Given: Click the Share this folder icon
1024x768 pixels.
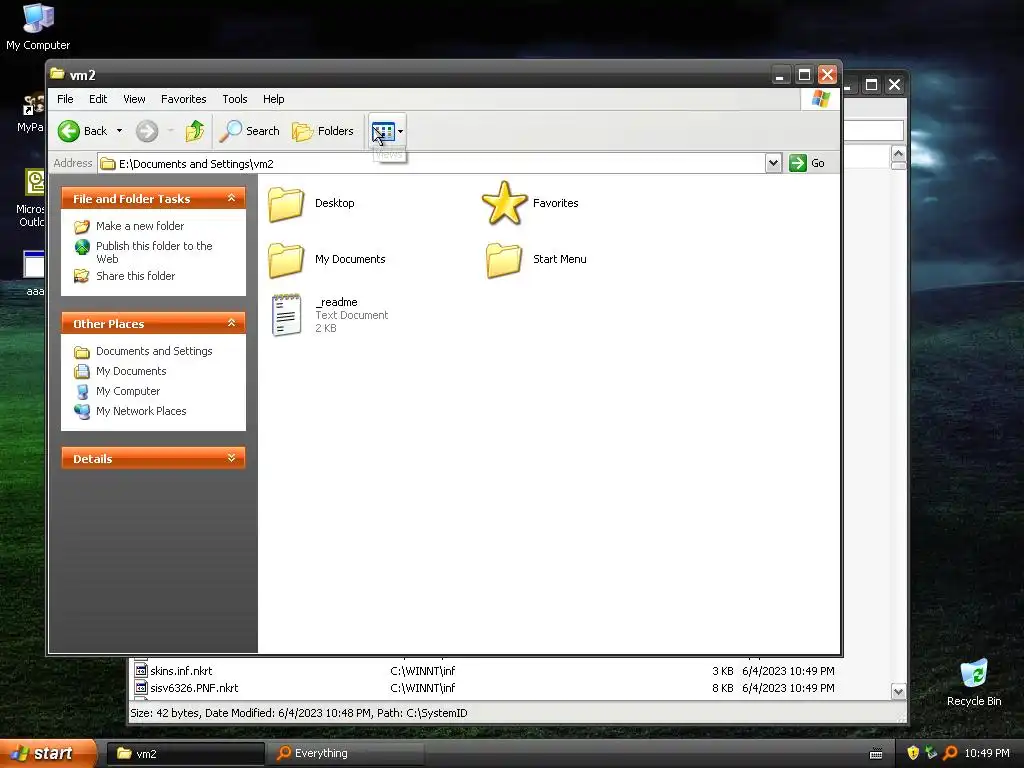Looking at the screenshot, I should pyautogui.click(x=82, y=276).
